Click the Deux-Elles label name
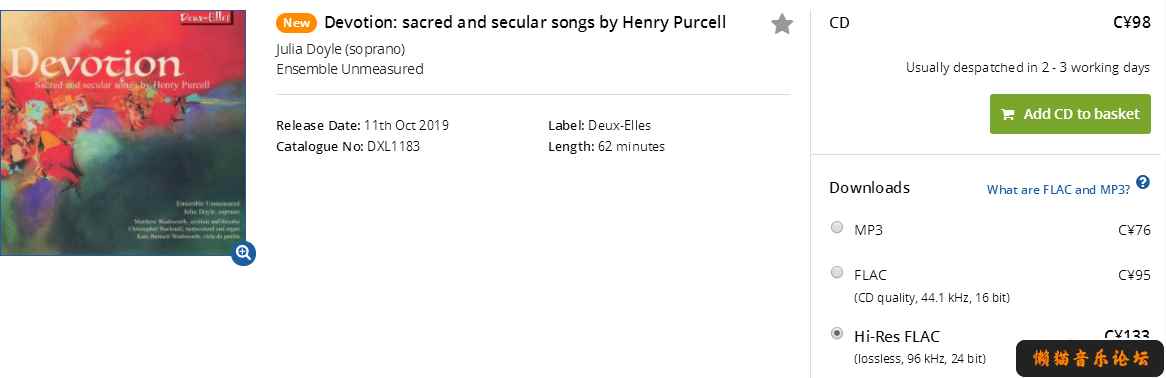 point(619,125)
